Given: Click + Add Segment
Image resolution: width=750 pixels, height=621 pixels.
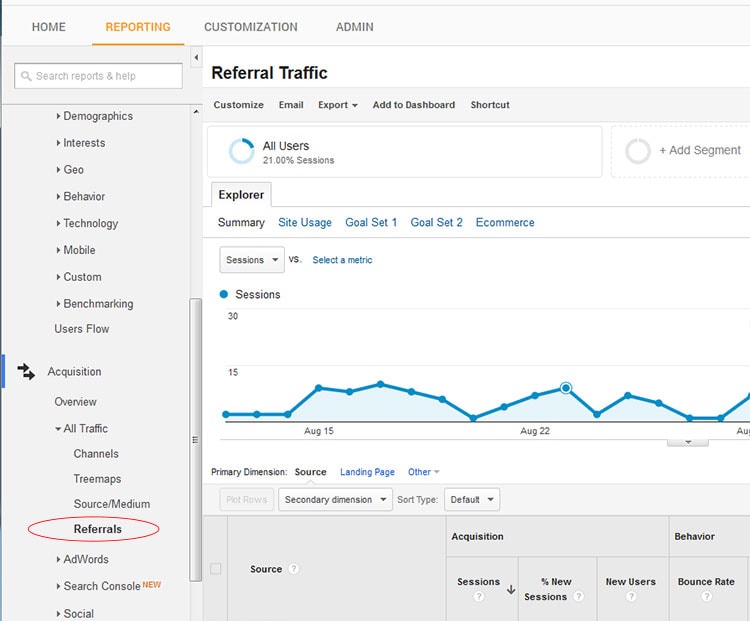Looking at the screenshot, I should point(700,150).
